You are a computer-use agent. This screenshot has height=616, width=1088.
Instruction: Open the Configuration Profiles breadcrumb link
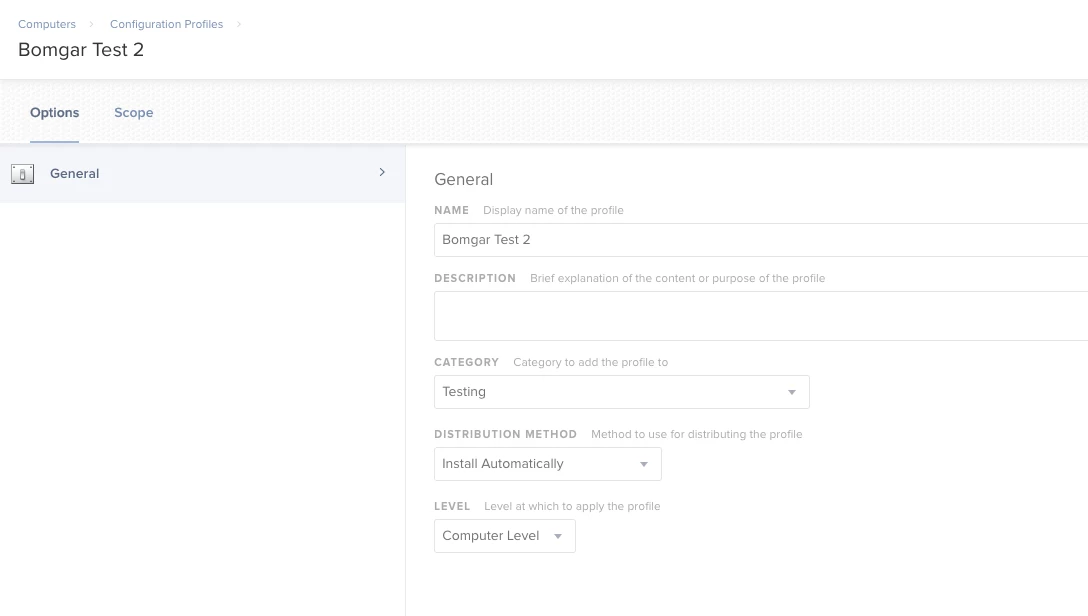(x=167, y=24)
